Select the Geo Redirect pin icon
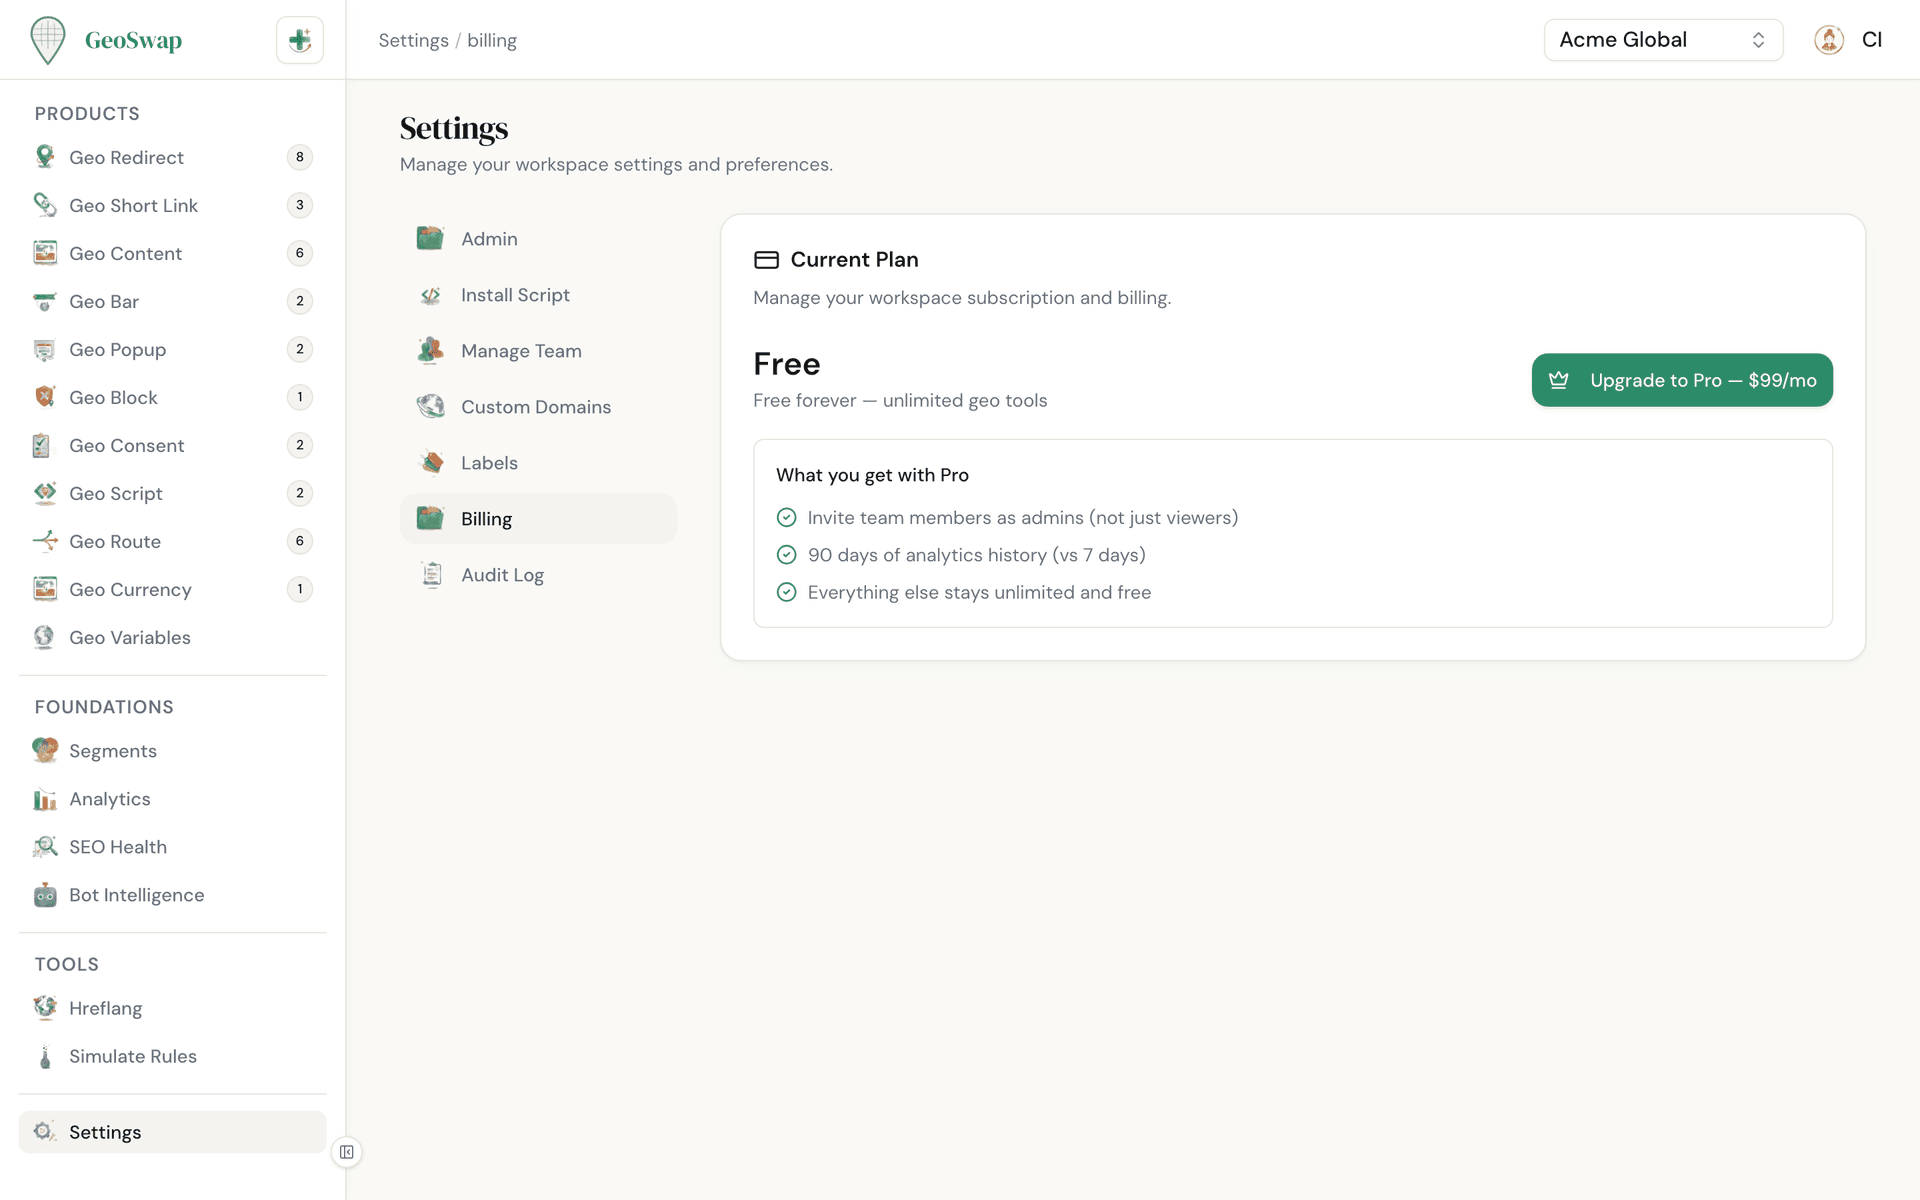Screen dimensions: 1920x1200 pyautogui.click(x=44, y=157)
